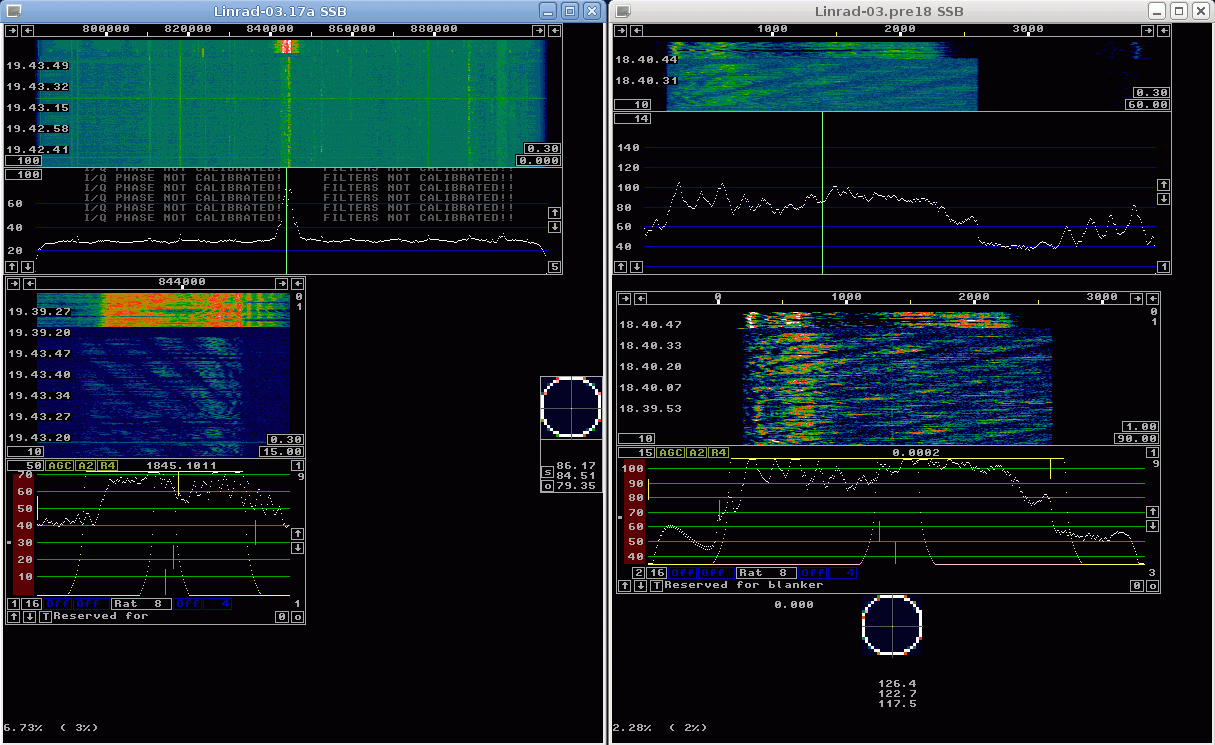Toggle S box beside left polar plot
Image resolution: width=1215 pixels, height=745 pixels.
coord(547,472)
